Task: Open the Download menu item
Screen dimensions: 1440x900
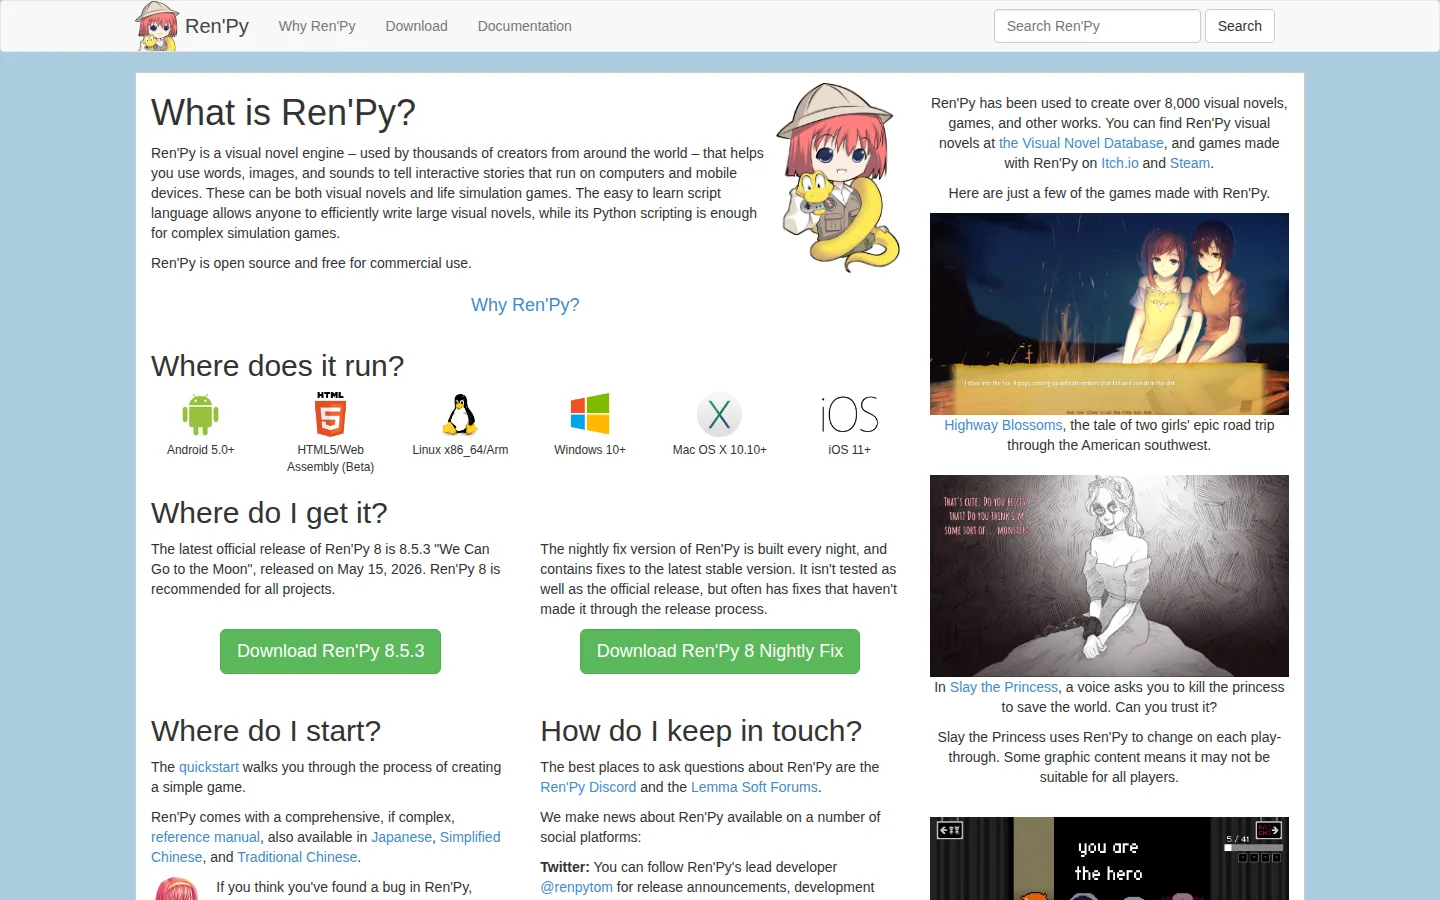Action: pyautogui.click(x=417, y=26)
